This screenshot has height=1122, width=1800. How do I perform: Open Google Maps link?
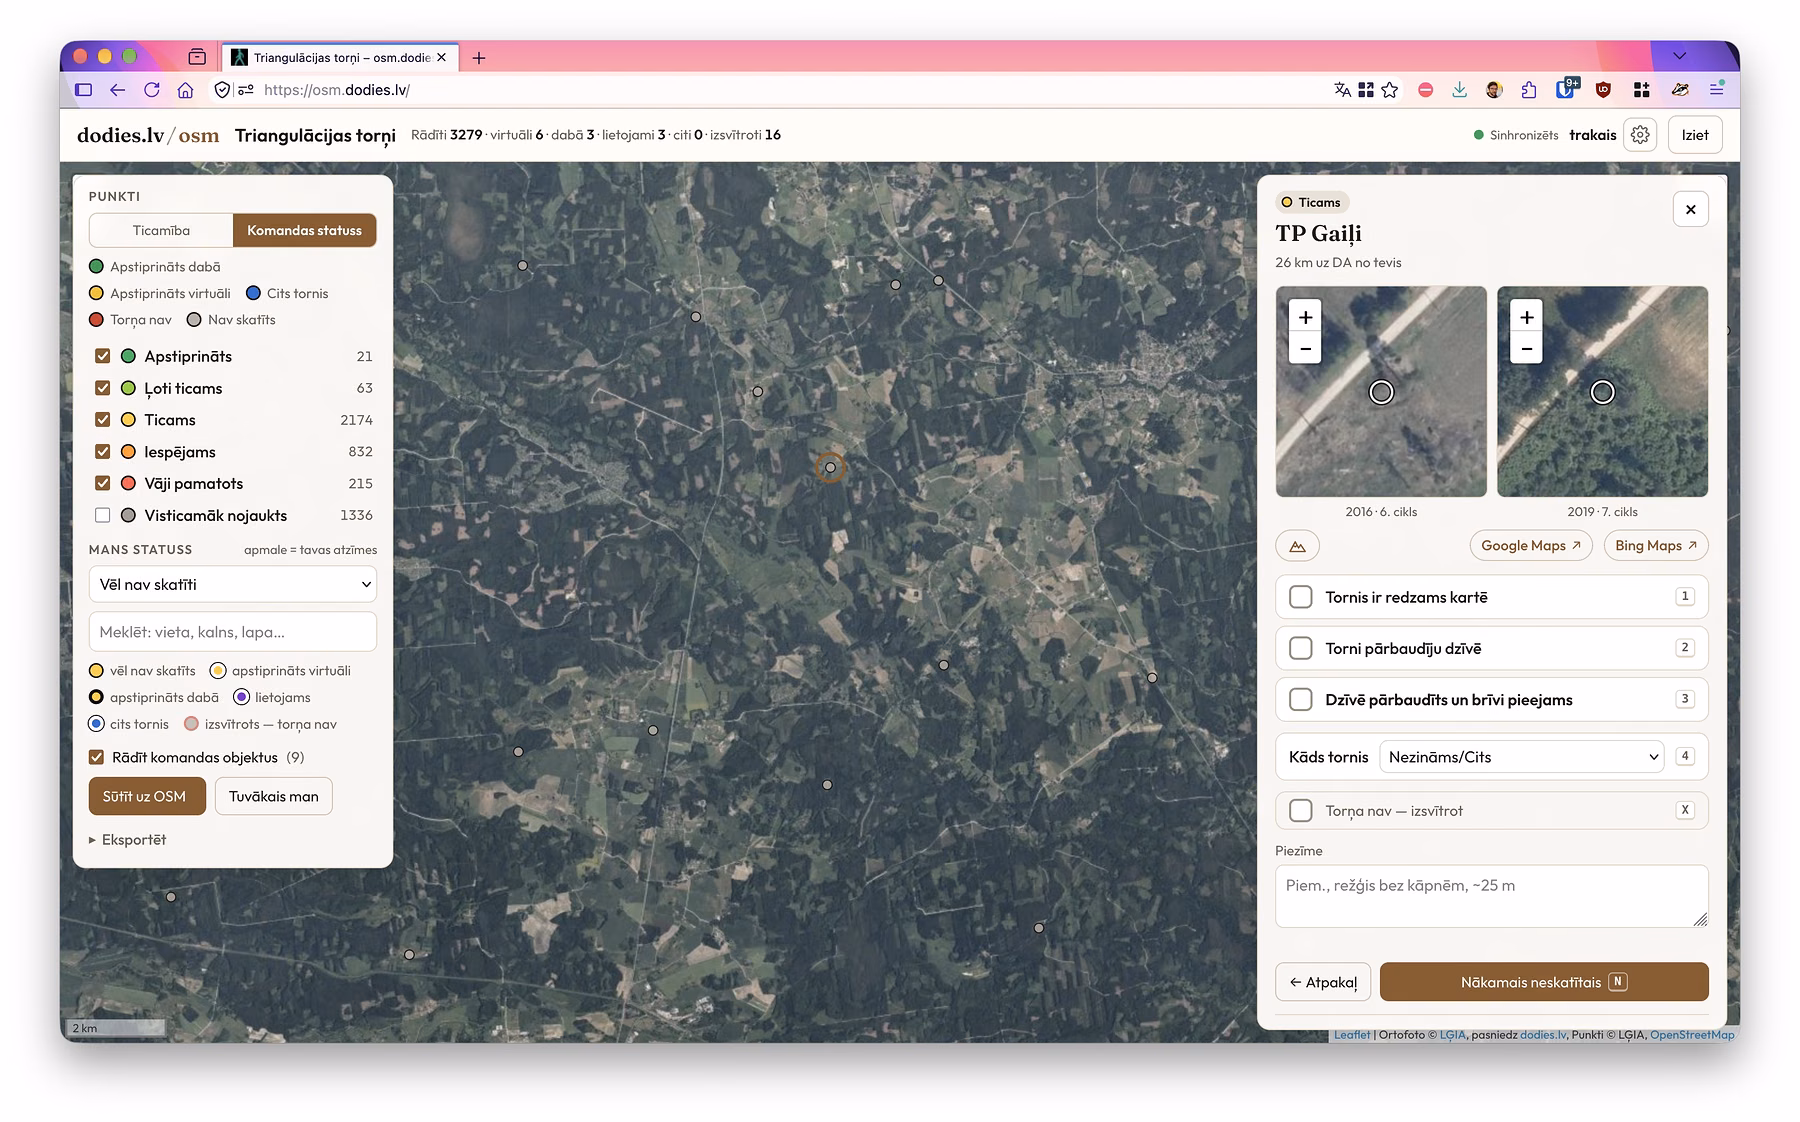tap(1530, 546)
